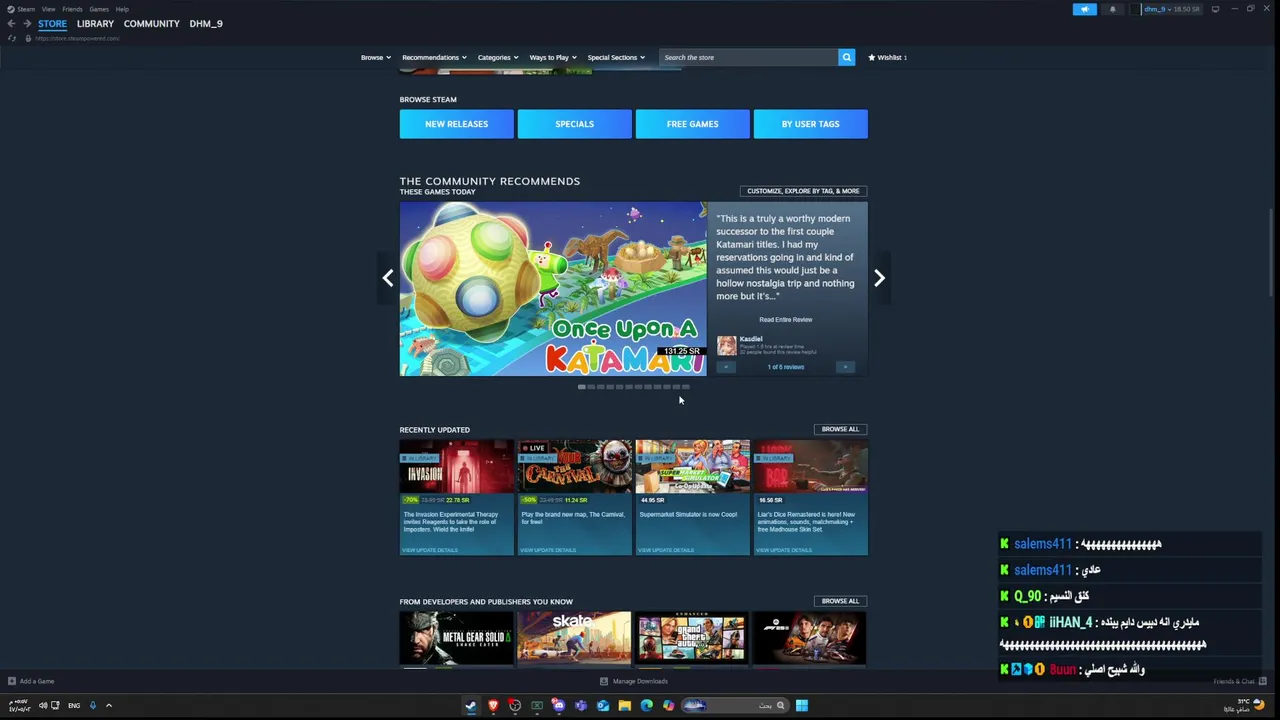Go to next review arrow
The width and height of the screenshot is (1280, 720).
(x=845, y=367)
